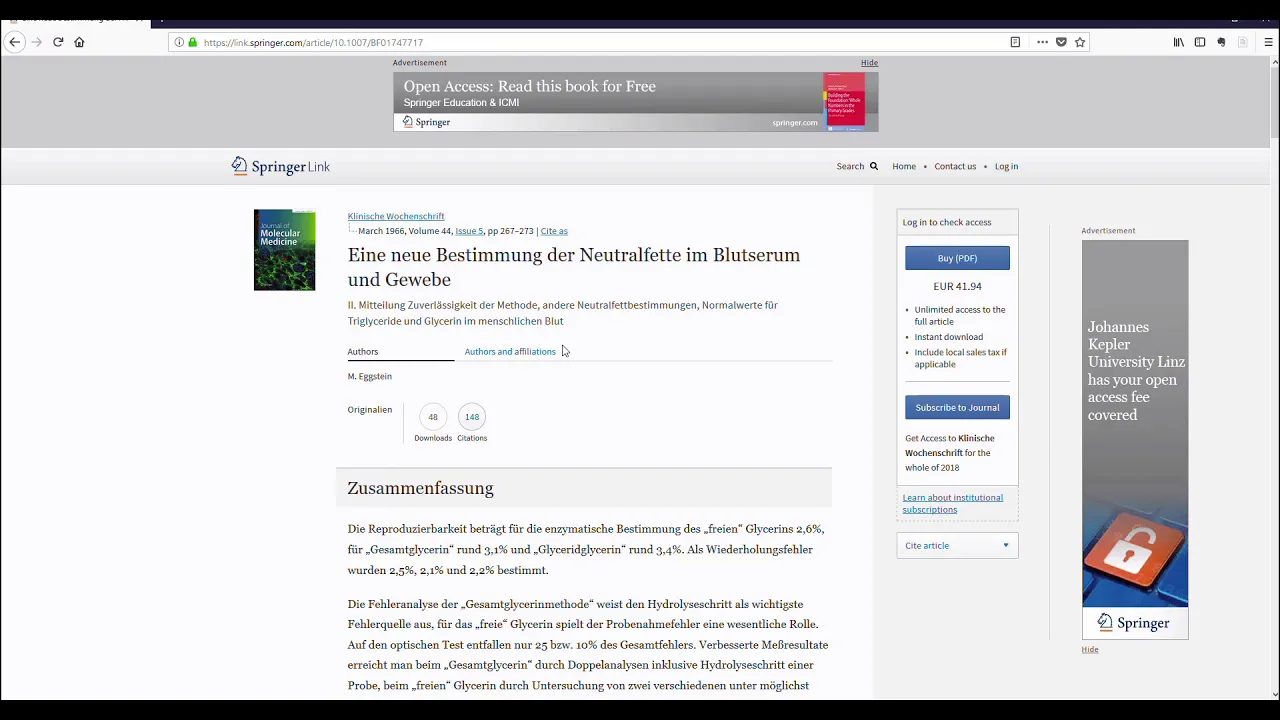Open the browser home page
Viewport: 1280px width, 720px height.
point(79,42)
